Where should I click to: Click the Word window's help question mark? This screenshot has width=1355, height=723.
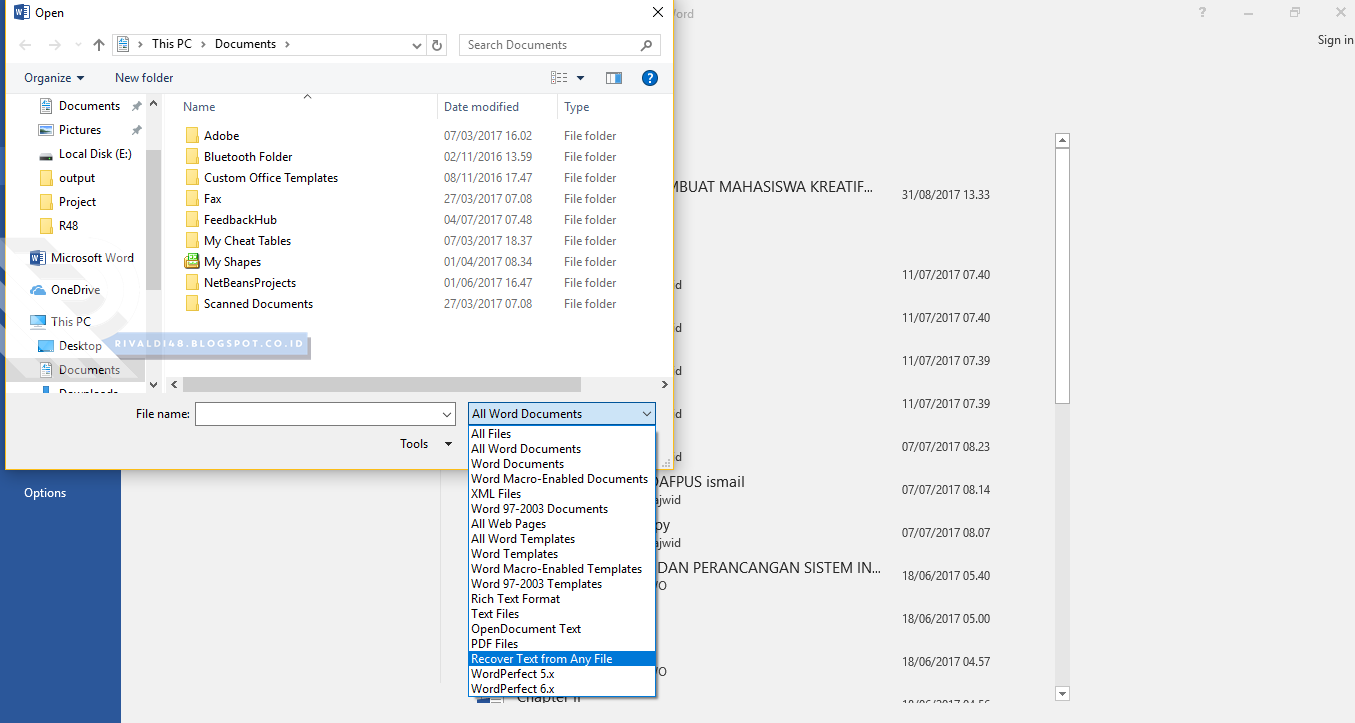[1202, 13]
